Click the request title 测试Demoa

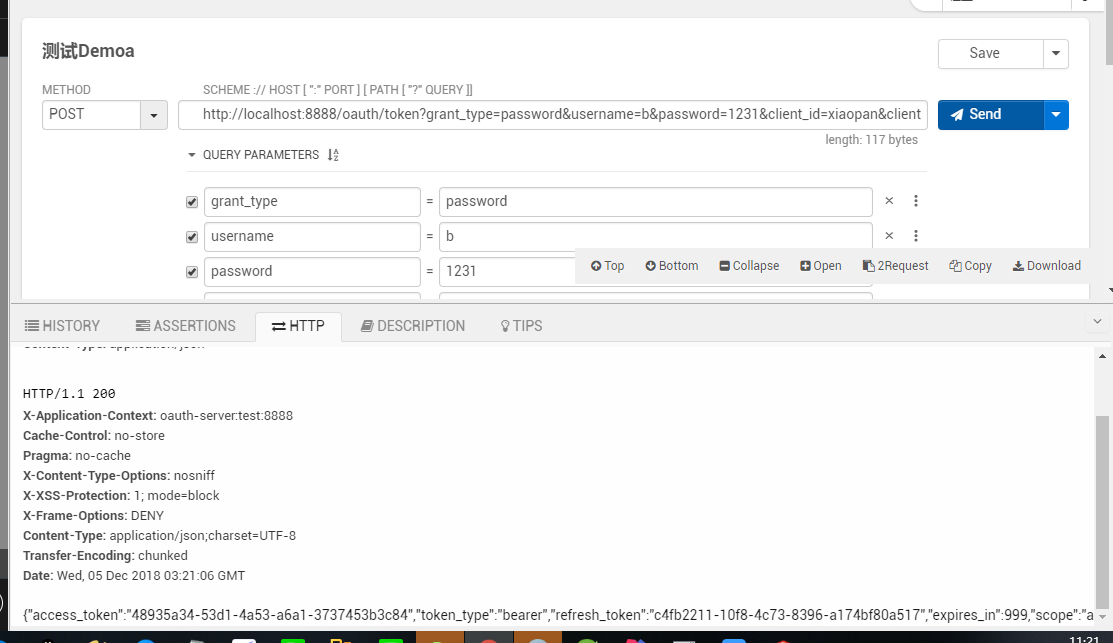[88, 51]
